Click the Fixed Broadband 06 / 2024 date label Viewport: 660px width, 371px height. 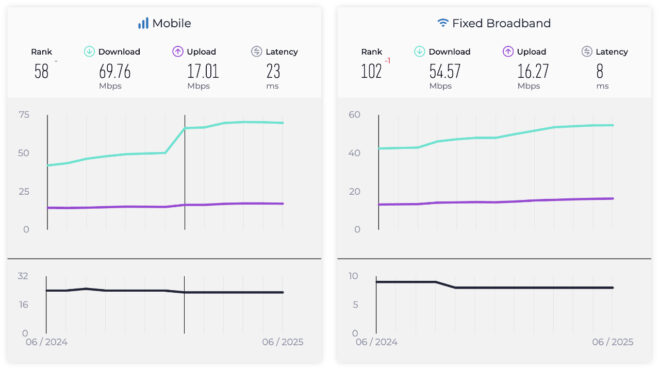tap(376, 342)
